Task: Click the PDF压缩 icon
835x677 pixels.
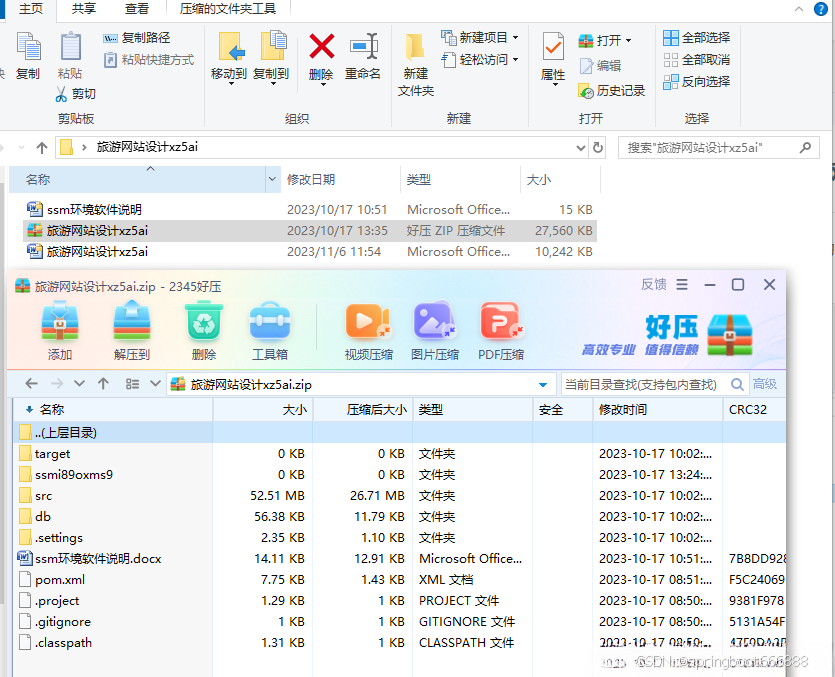Action: (501, 321)
